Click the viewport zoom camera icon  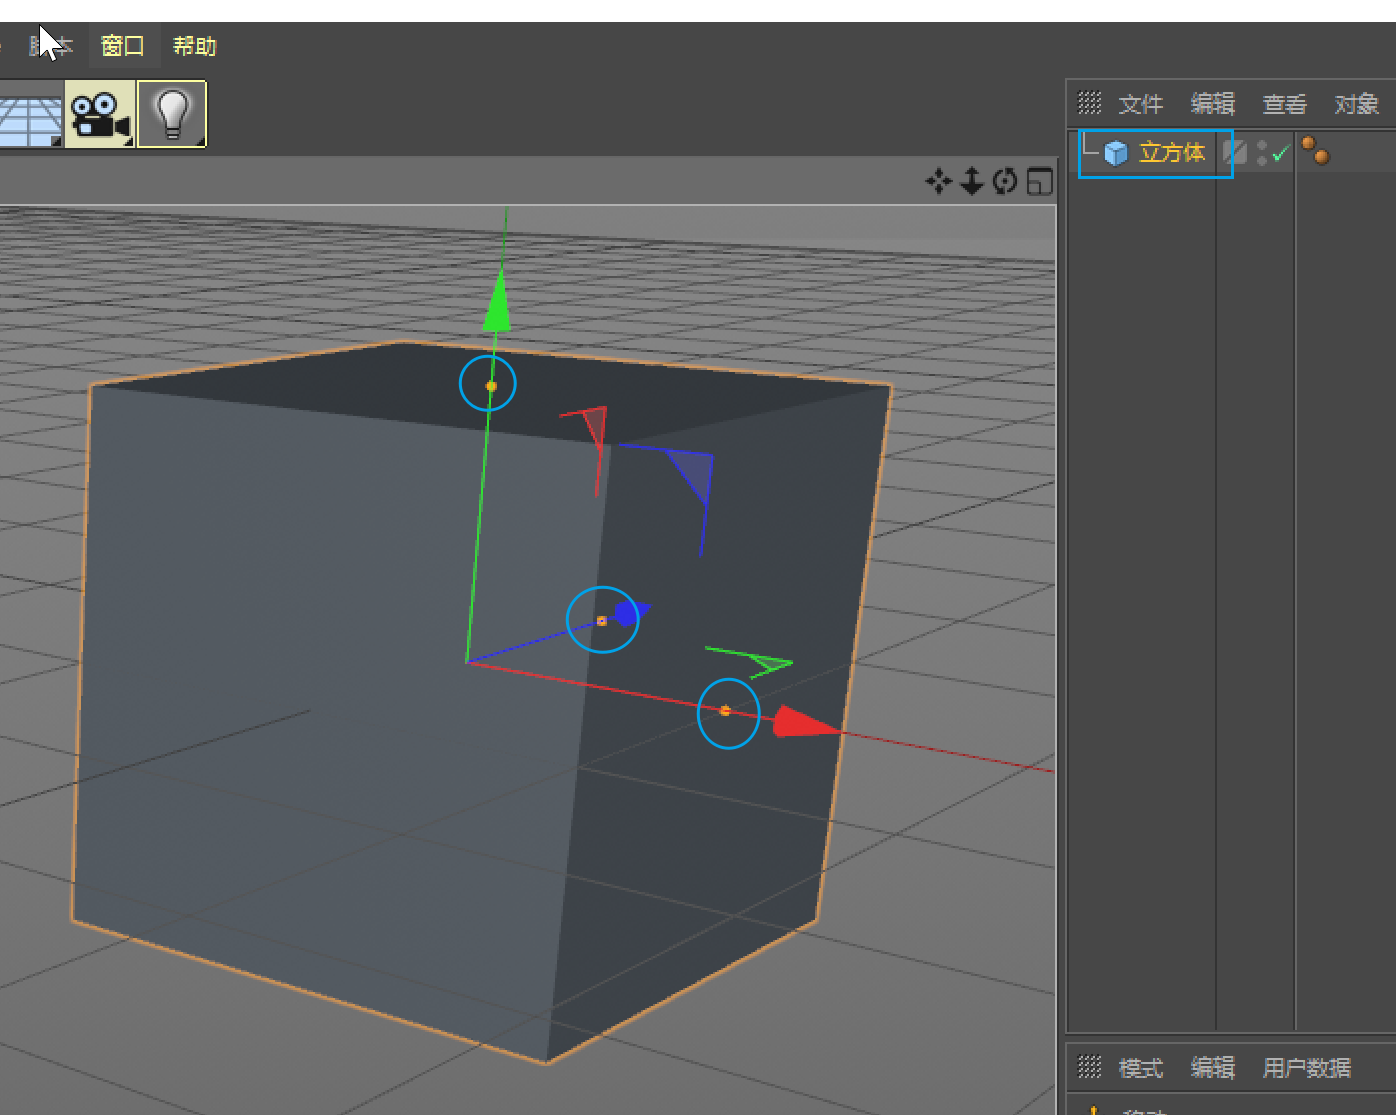pyautogui.click(x=971, y=181)
